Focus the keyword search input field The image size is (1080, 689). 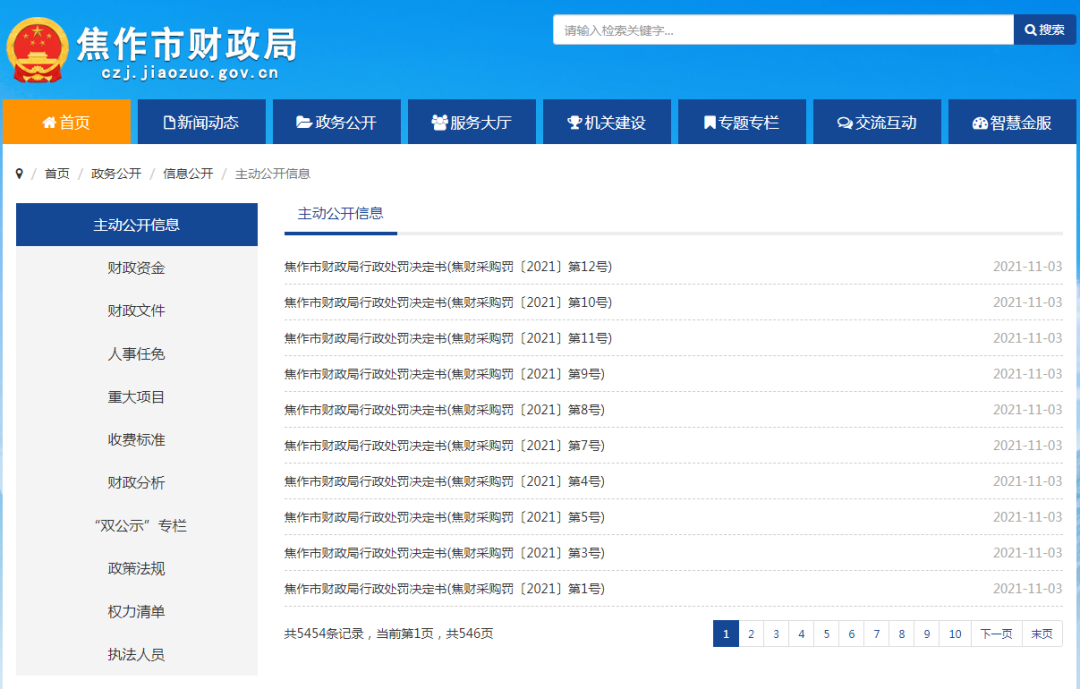(782, 30)
